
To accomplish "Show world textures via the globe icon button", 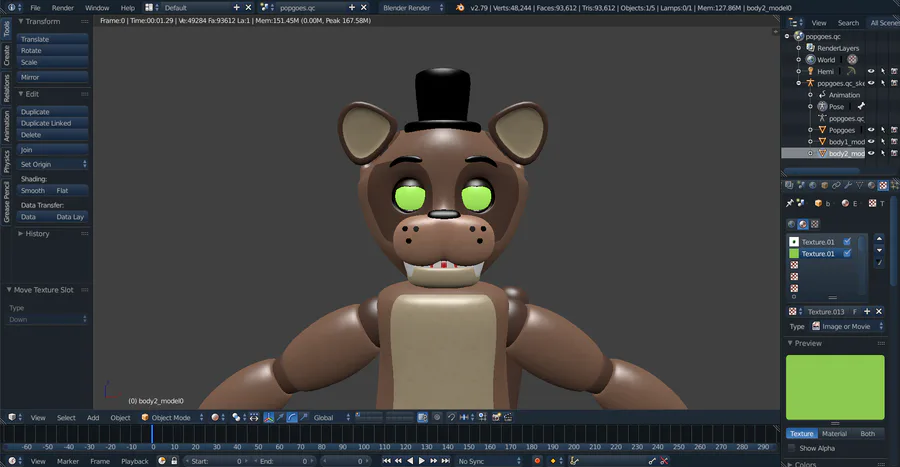I will pos(792,224).
